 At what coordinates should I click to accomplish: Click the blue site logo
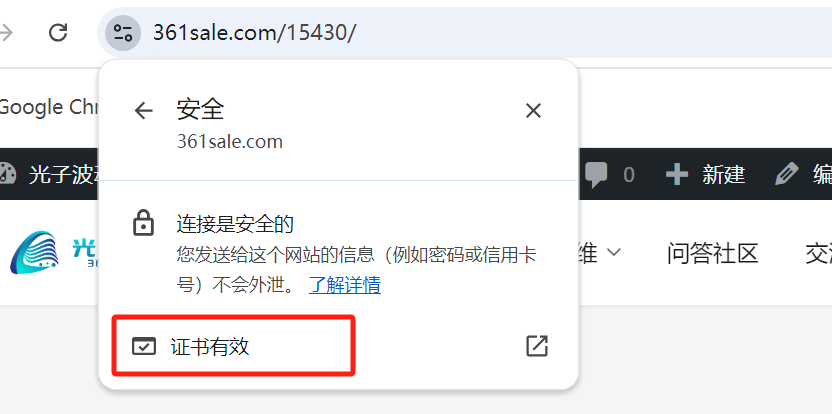[x=34, y=252]
